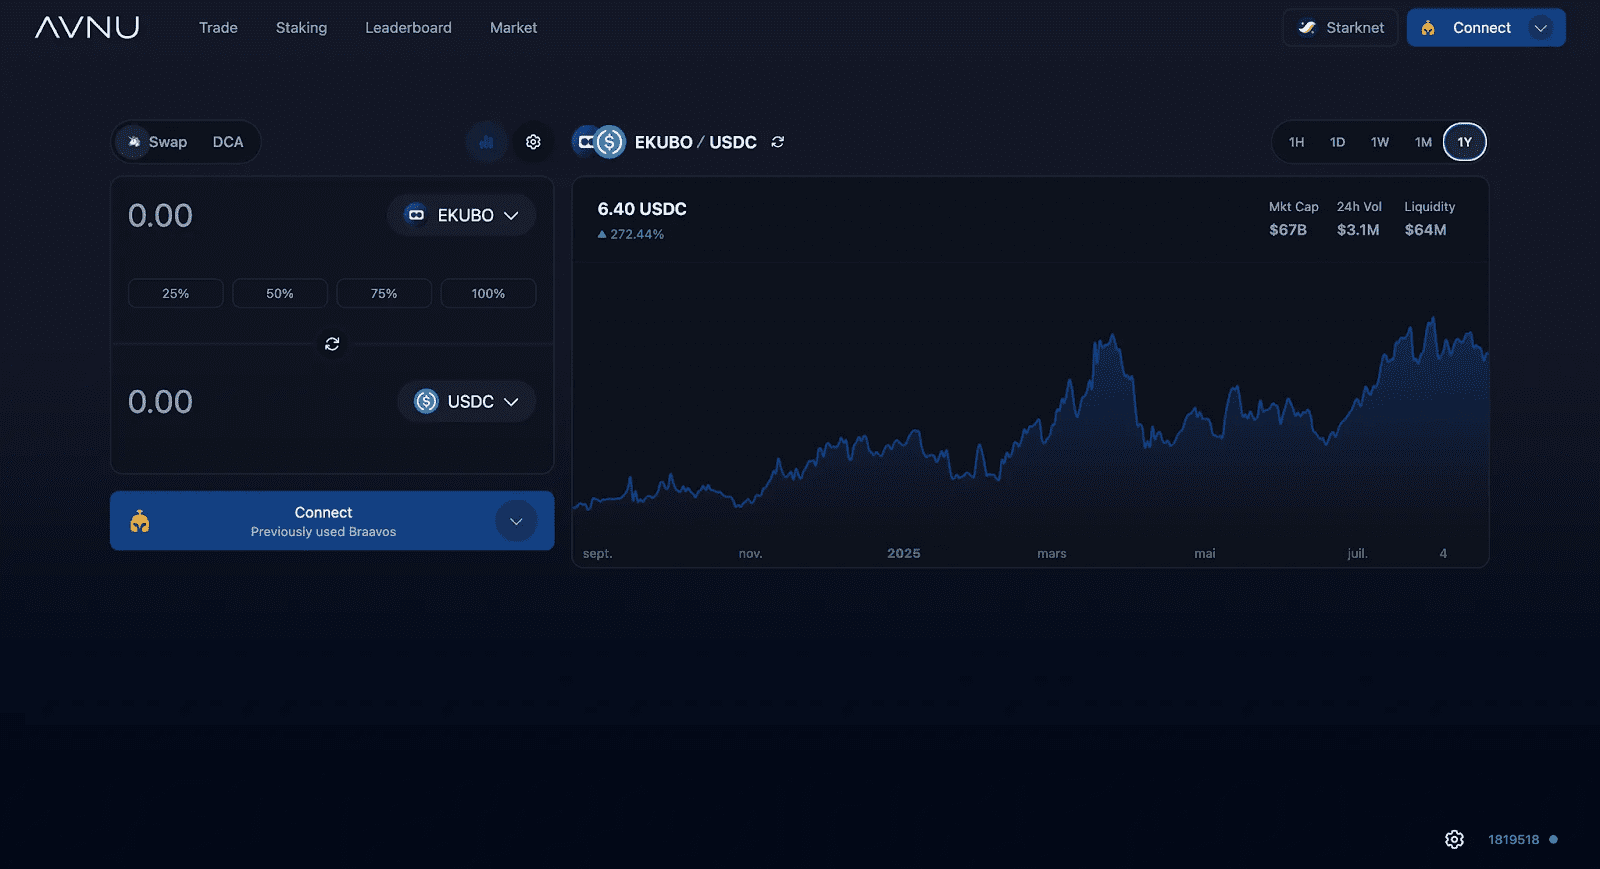Switch to the DCA tab
The image size is (1600, 869).
(228, 142)
